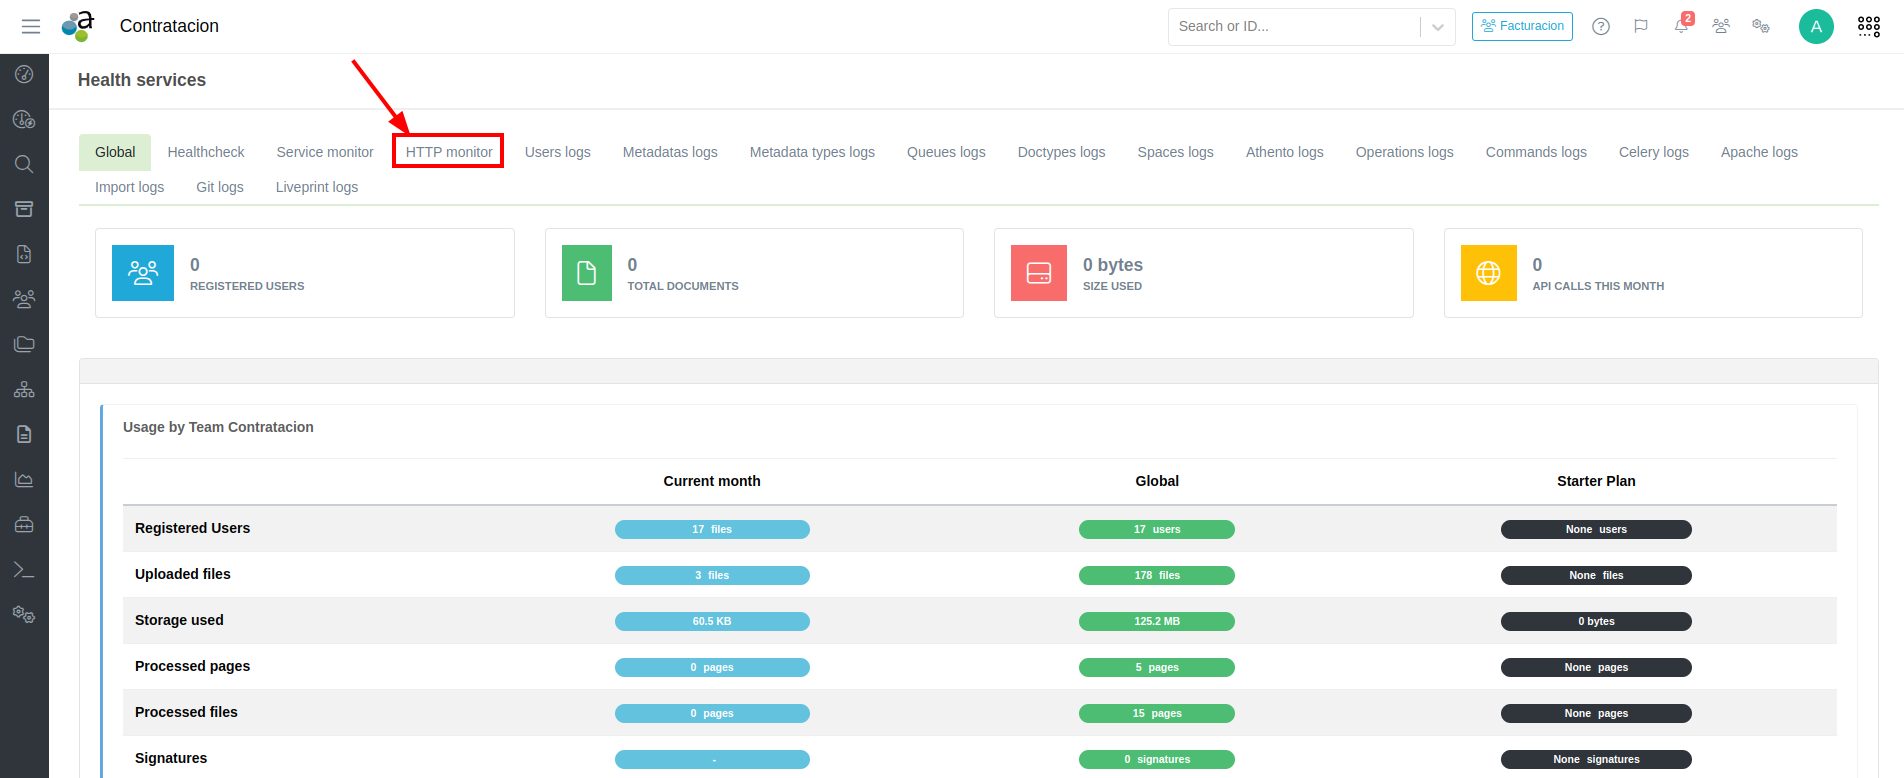
Task: Type in the Search or ID field
Action: coord(1294,27)
